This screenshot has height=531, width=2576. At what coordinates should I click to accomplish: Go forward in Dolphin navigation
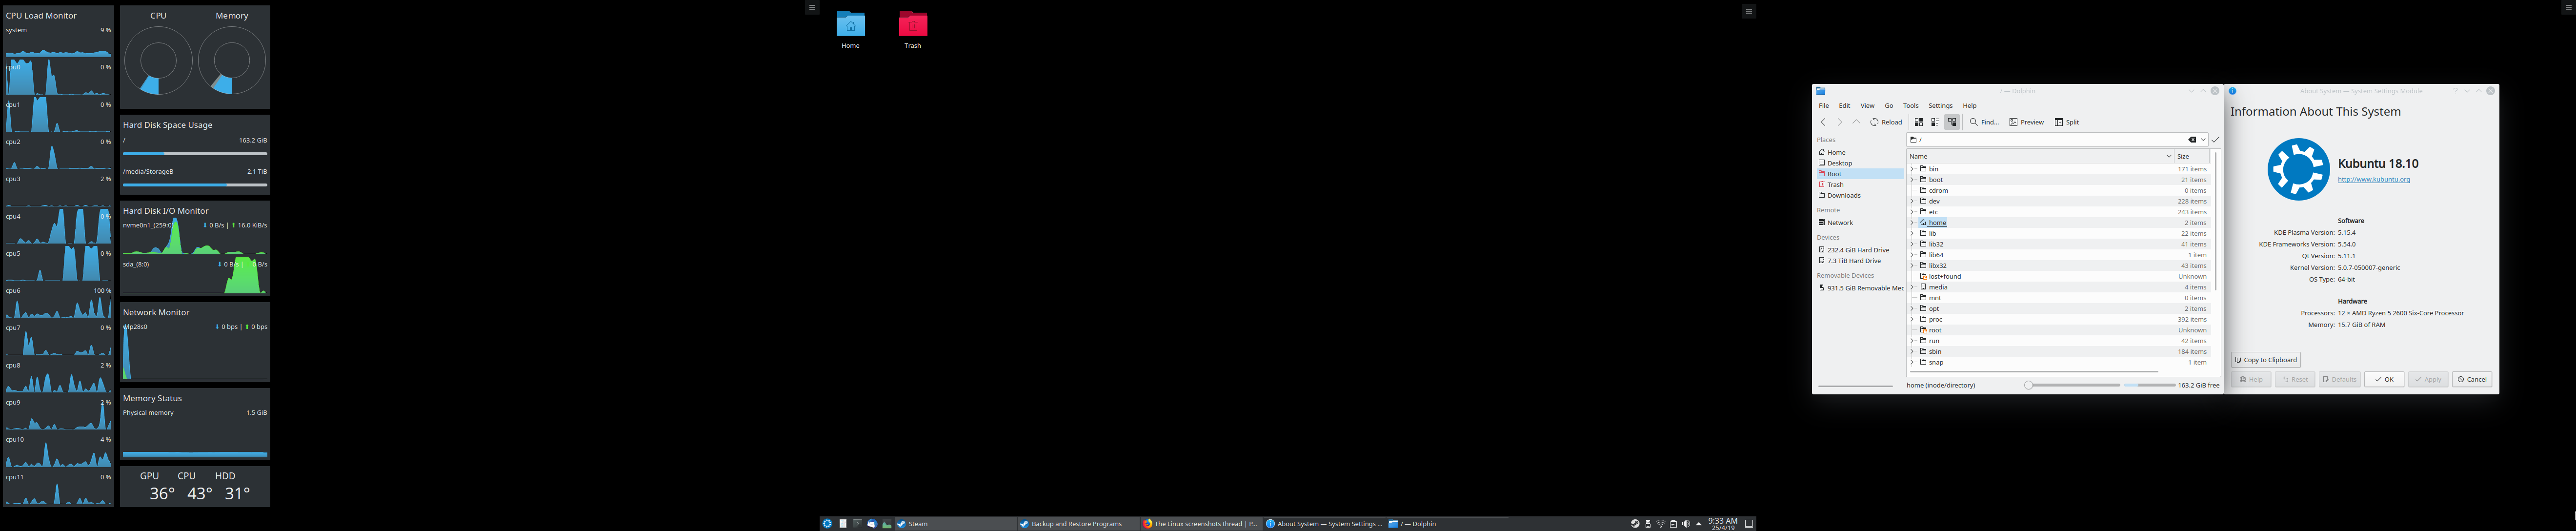(1839, 122)
